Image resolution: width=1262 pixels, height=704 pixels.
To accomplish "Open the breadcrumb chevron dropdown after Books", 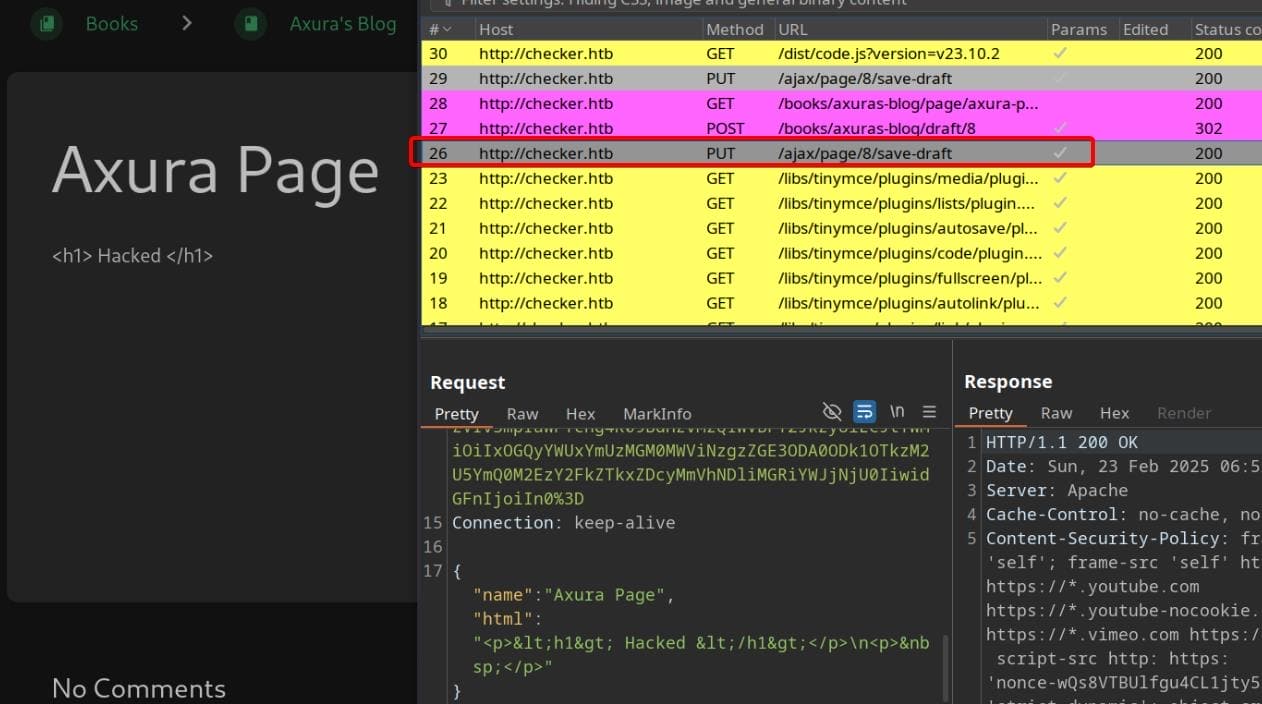I will coord(187,23).
